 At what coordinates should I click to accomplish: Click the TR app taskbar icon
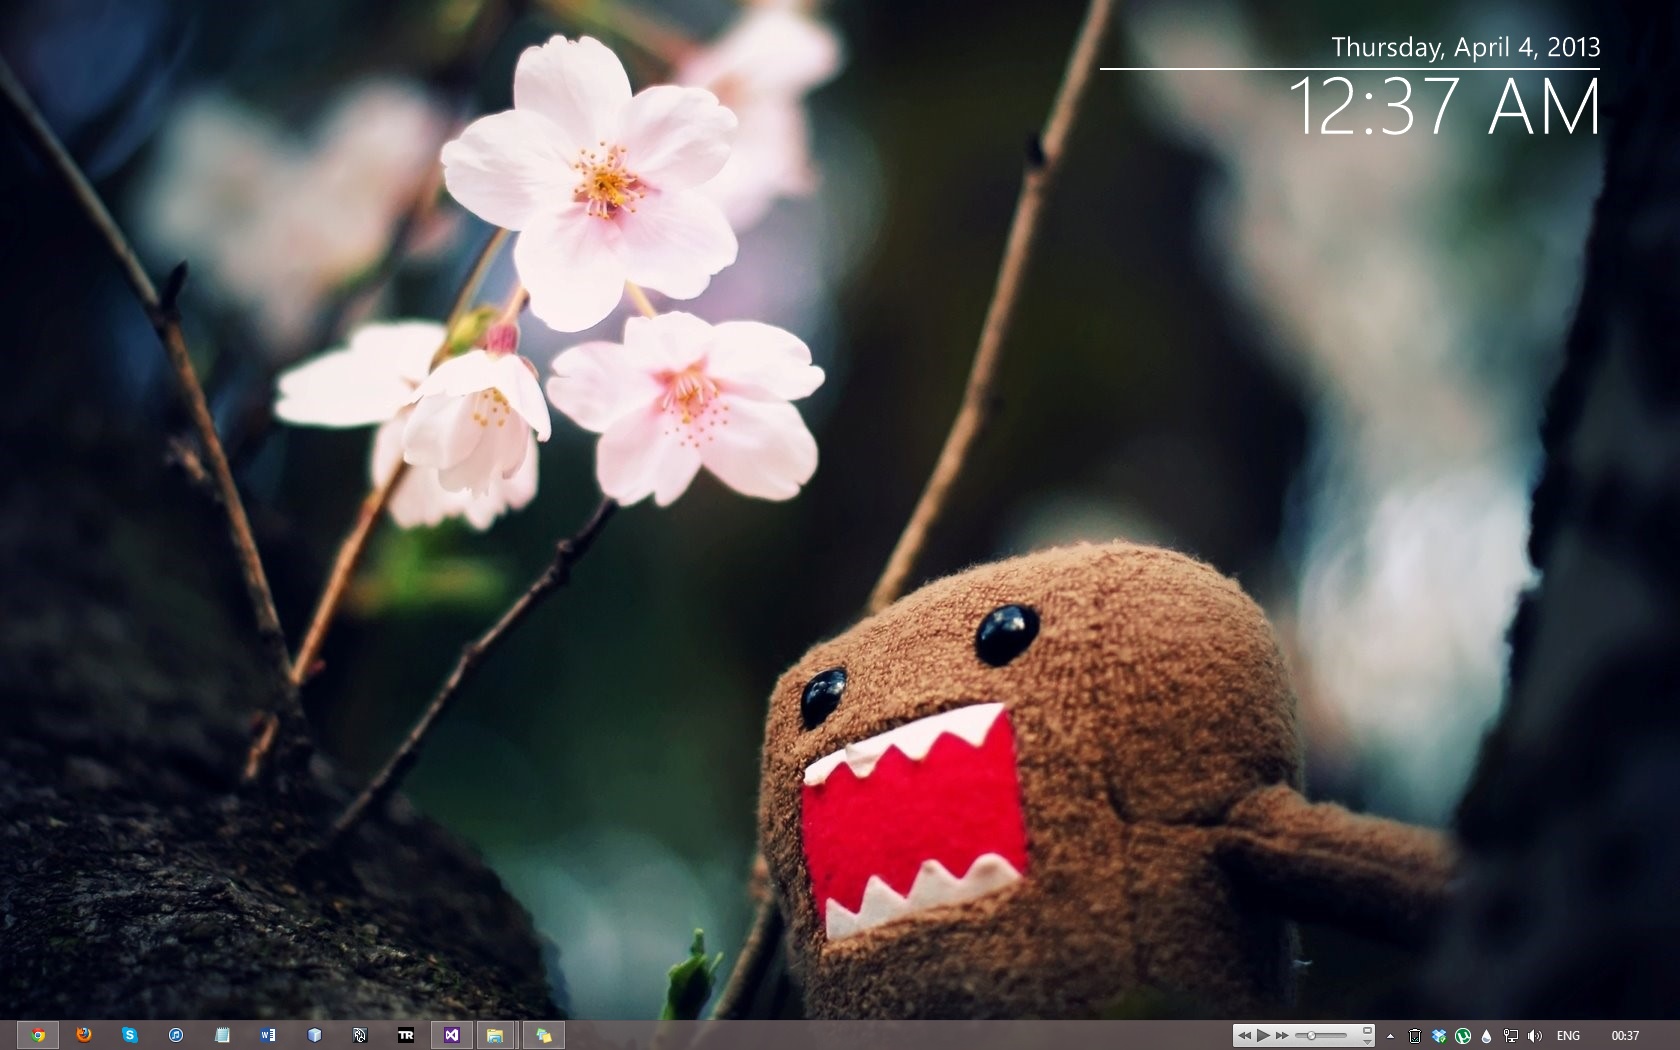click(x=406, y=1035)
